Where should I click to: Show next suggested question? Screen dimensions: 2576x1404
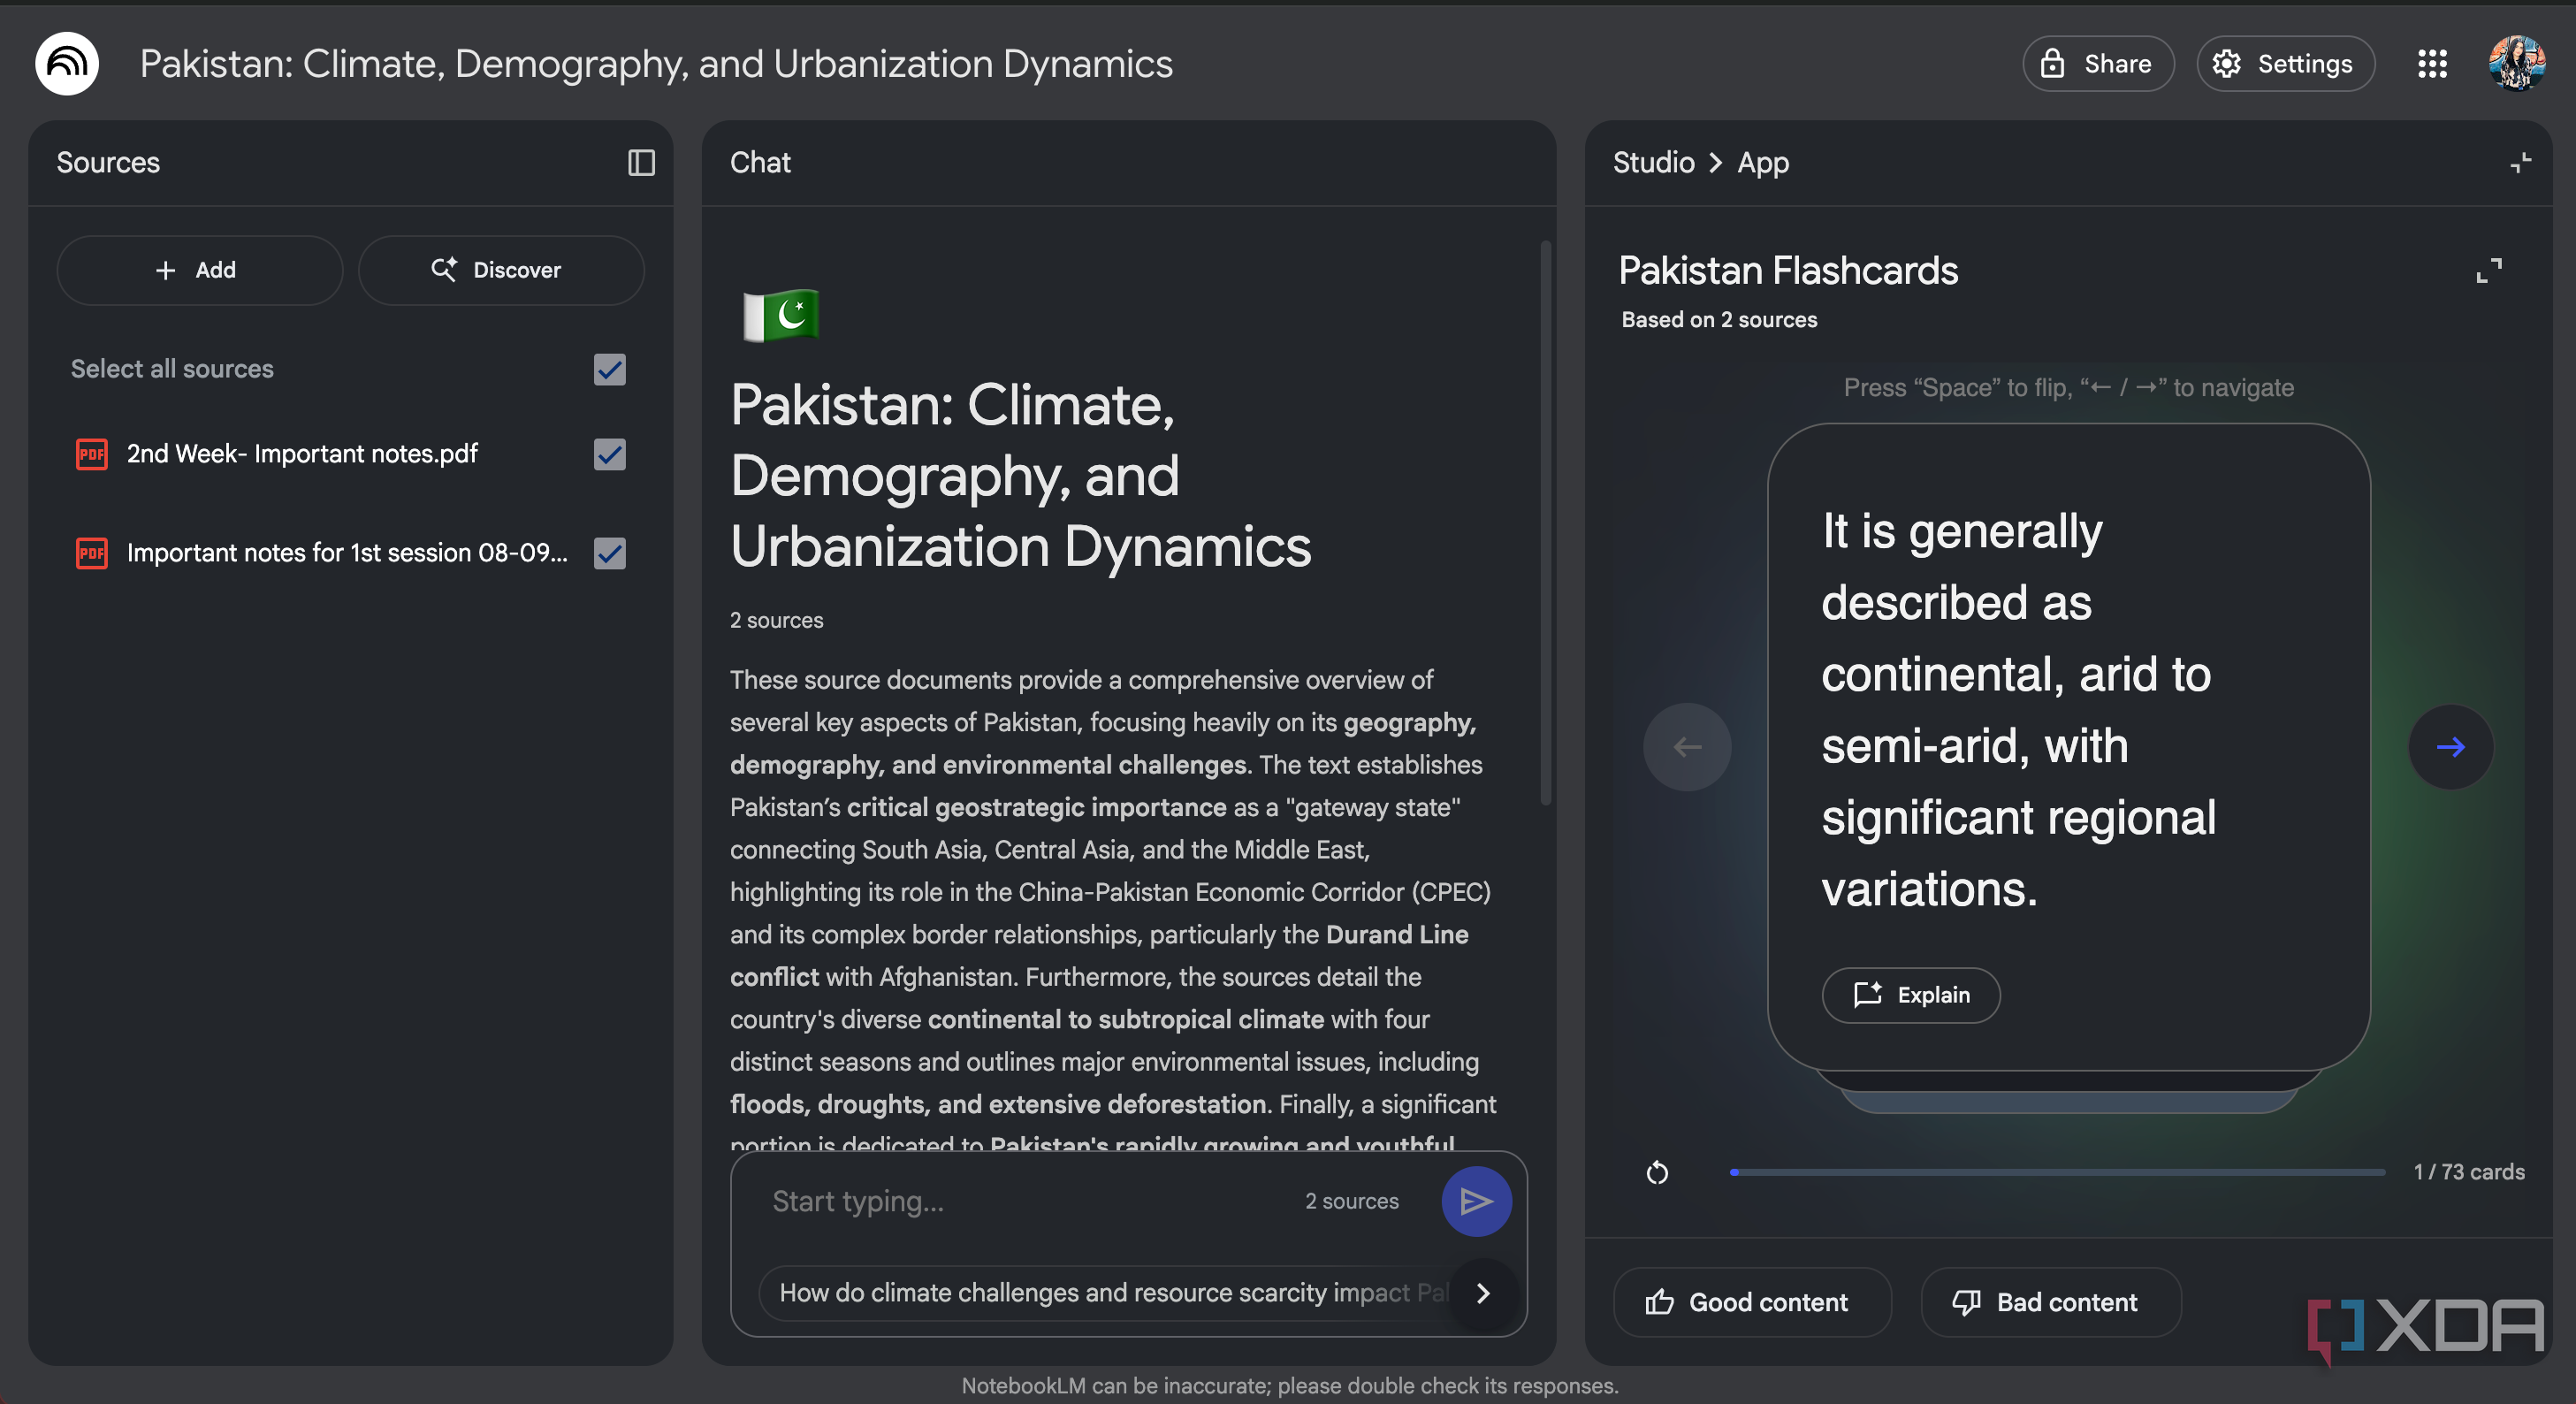click(x=1483, y=1293)
